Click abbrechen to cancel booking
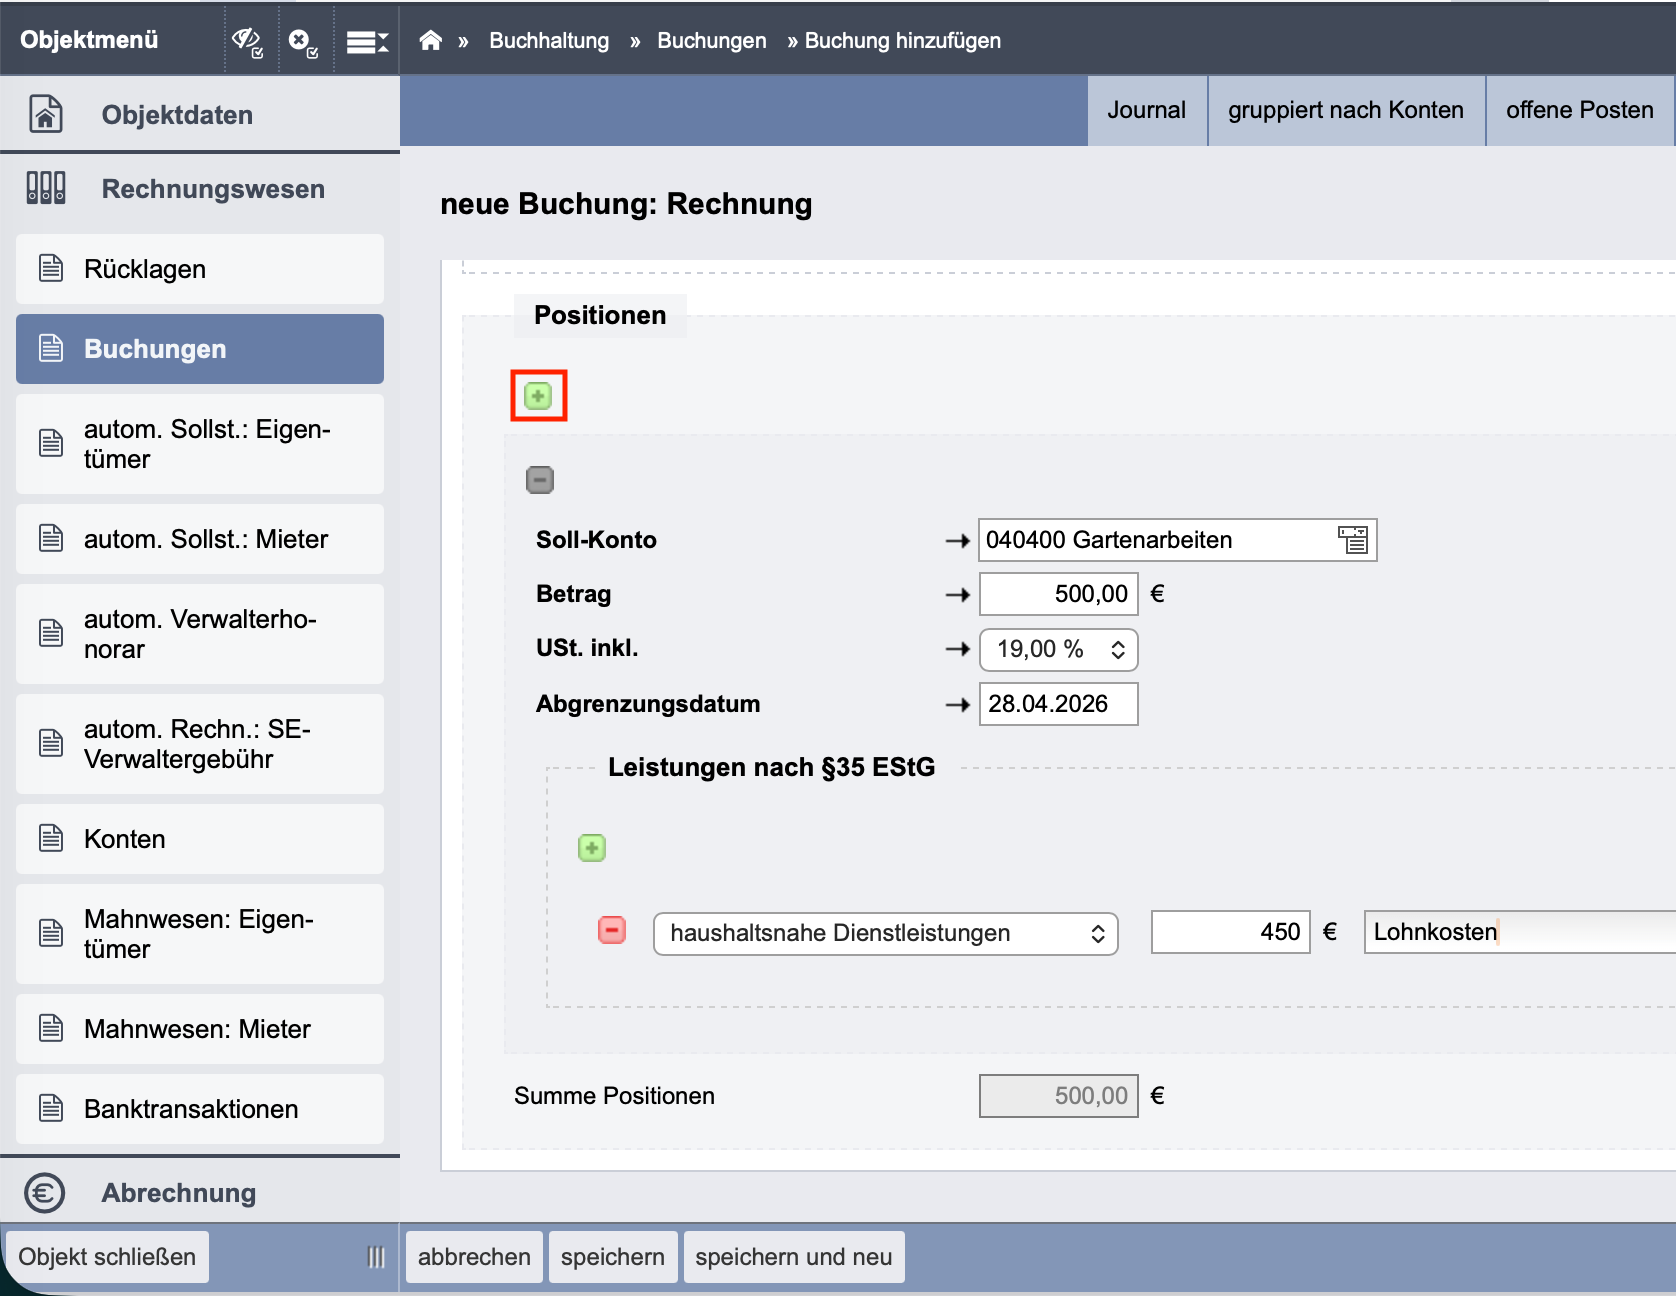 [474, 1257]
